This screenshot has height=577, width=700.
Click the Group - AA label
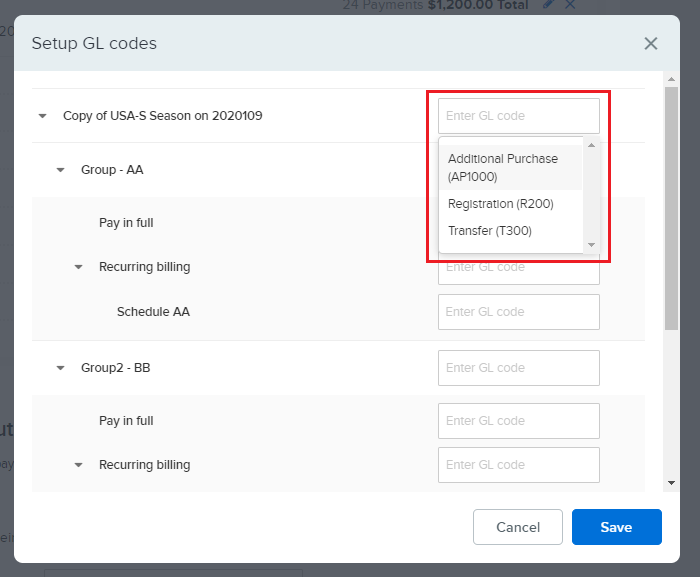(112, 170)
